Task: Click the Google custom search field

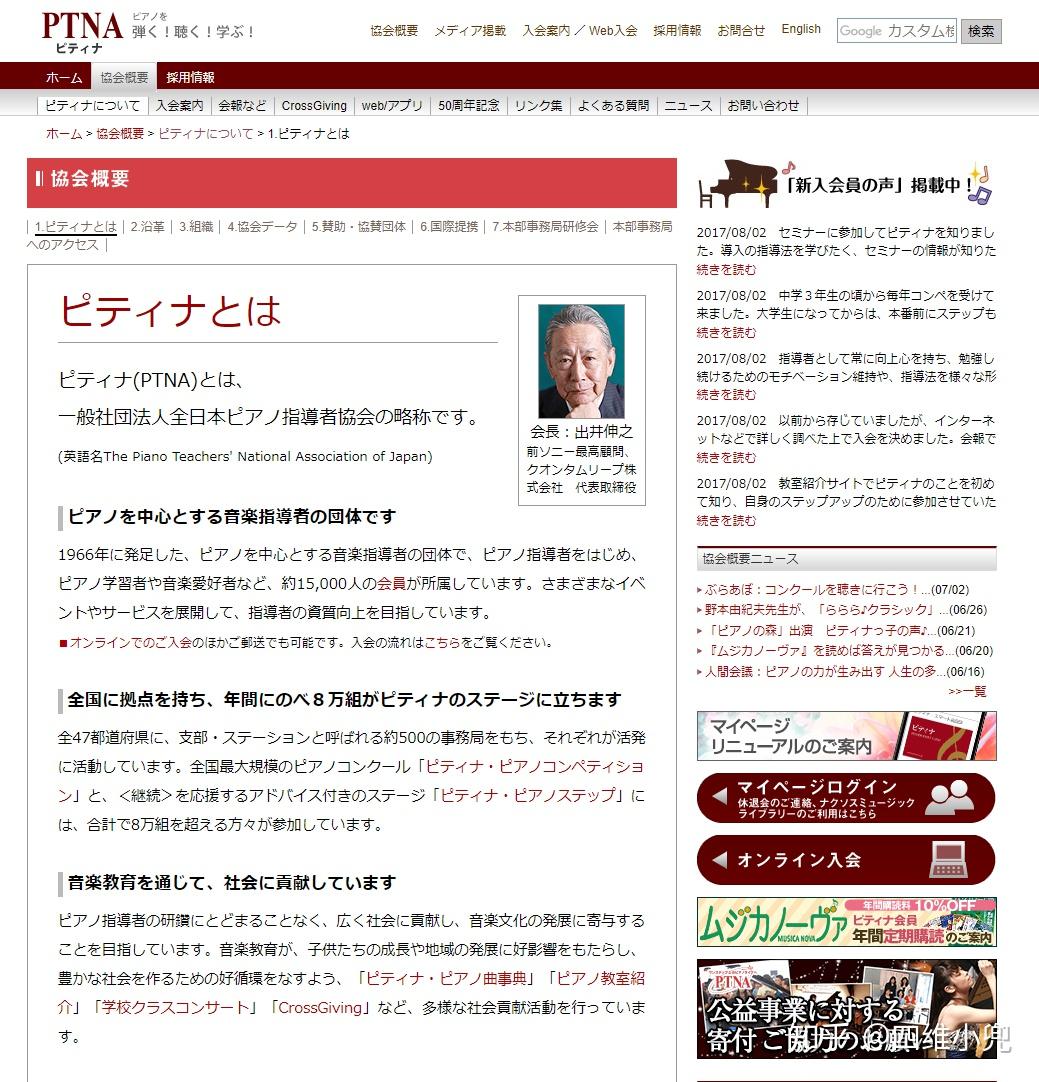Action: (x=896, y=31)
